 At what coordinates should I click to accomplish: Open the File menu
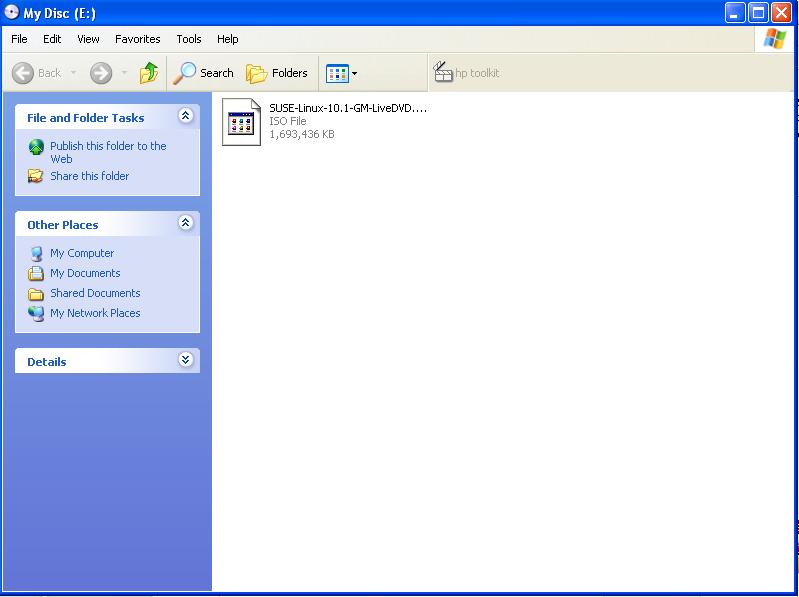click(x=19, y=39)
